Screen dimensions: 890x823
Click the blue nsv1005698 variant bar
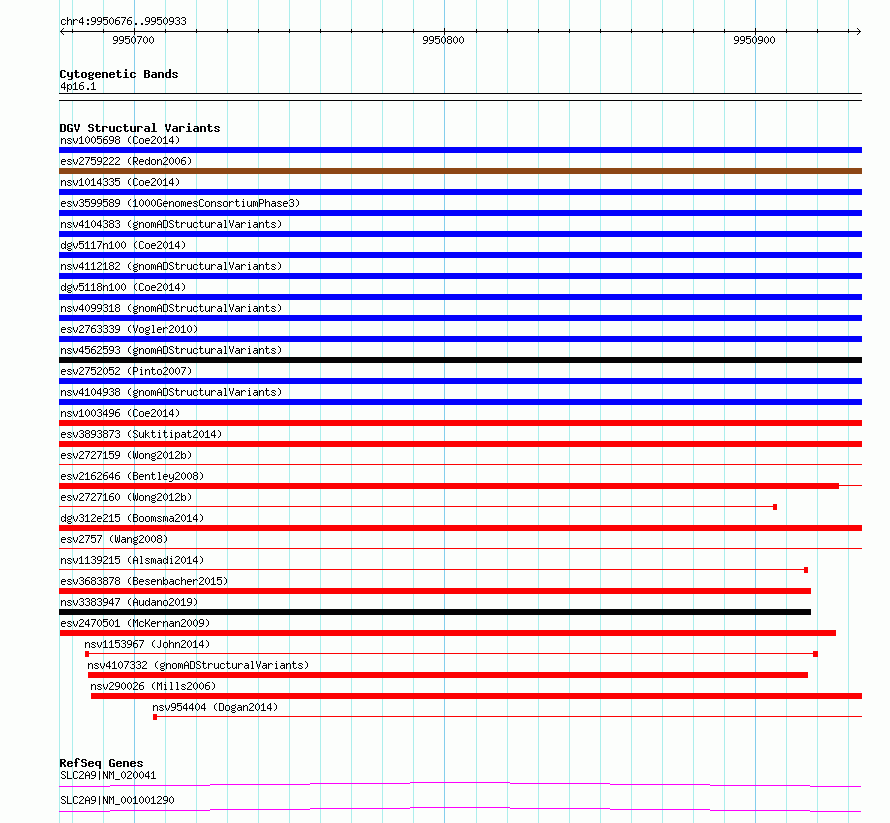click(x=460, y=150)
